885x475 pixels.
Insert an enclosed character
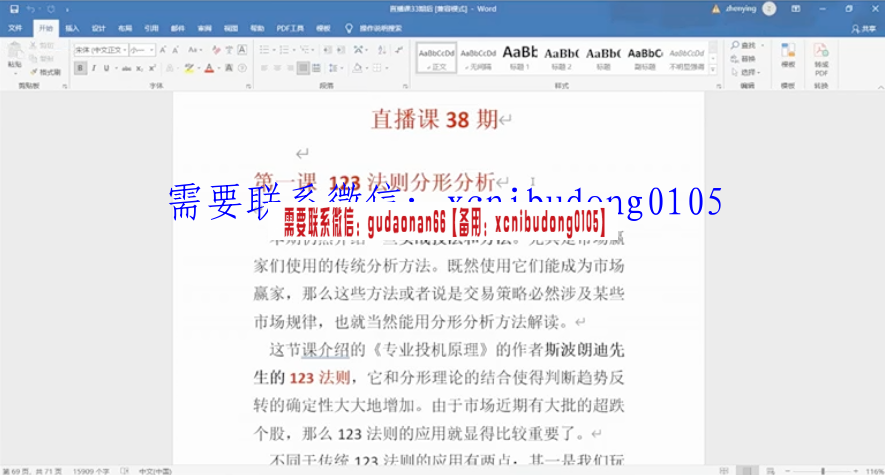point(242,68)
